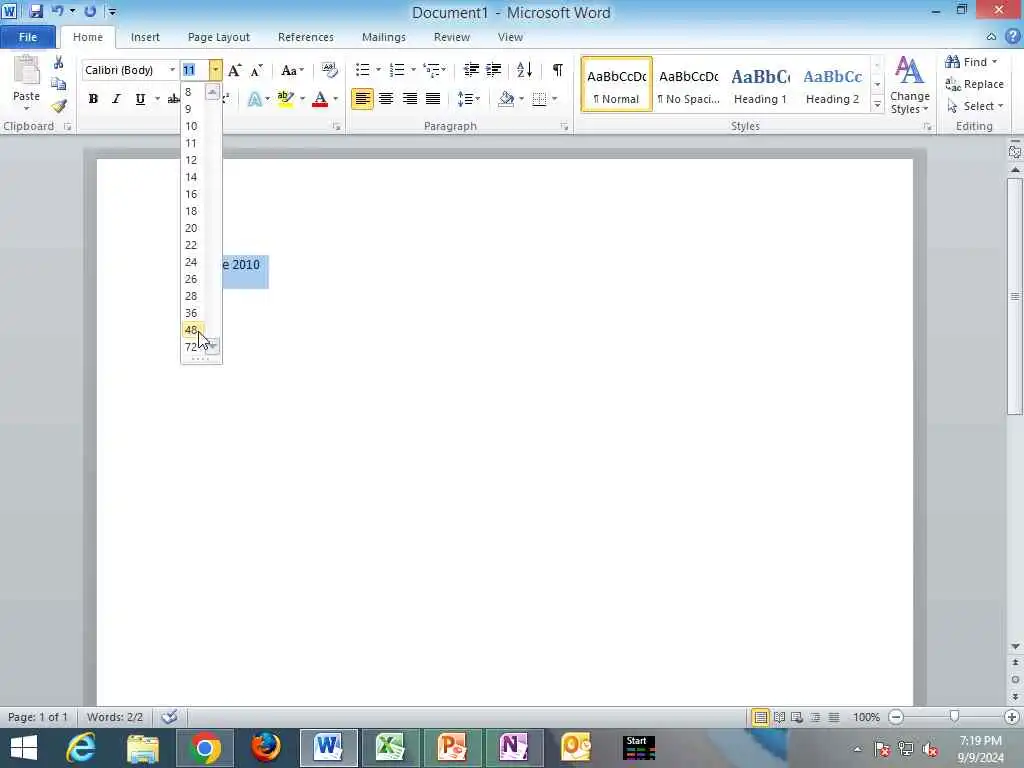Click the Copy icon in Clipboard group
The height and width of the screenshot is (768, 1024).
point(59,84)
